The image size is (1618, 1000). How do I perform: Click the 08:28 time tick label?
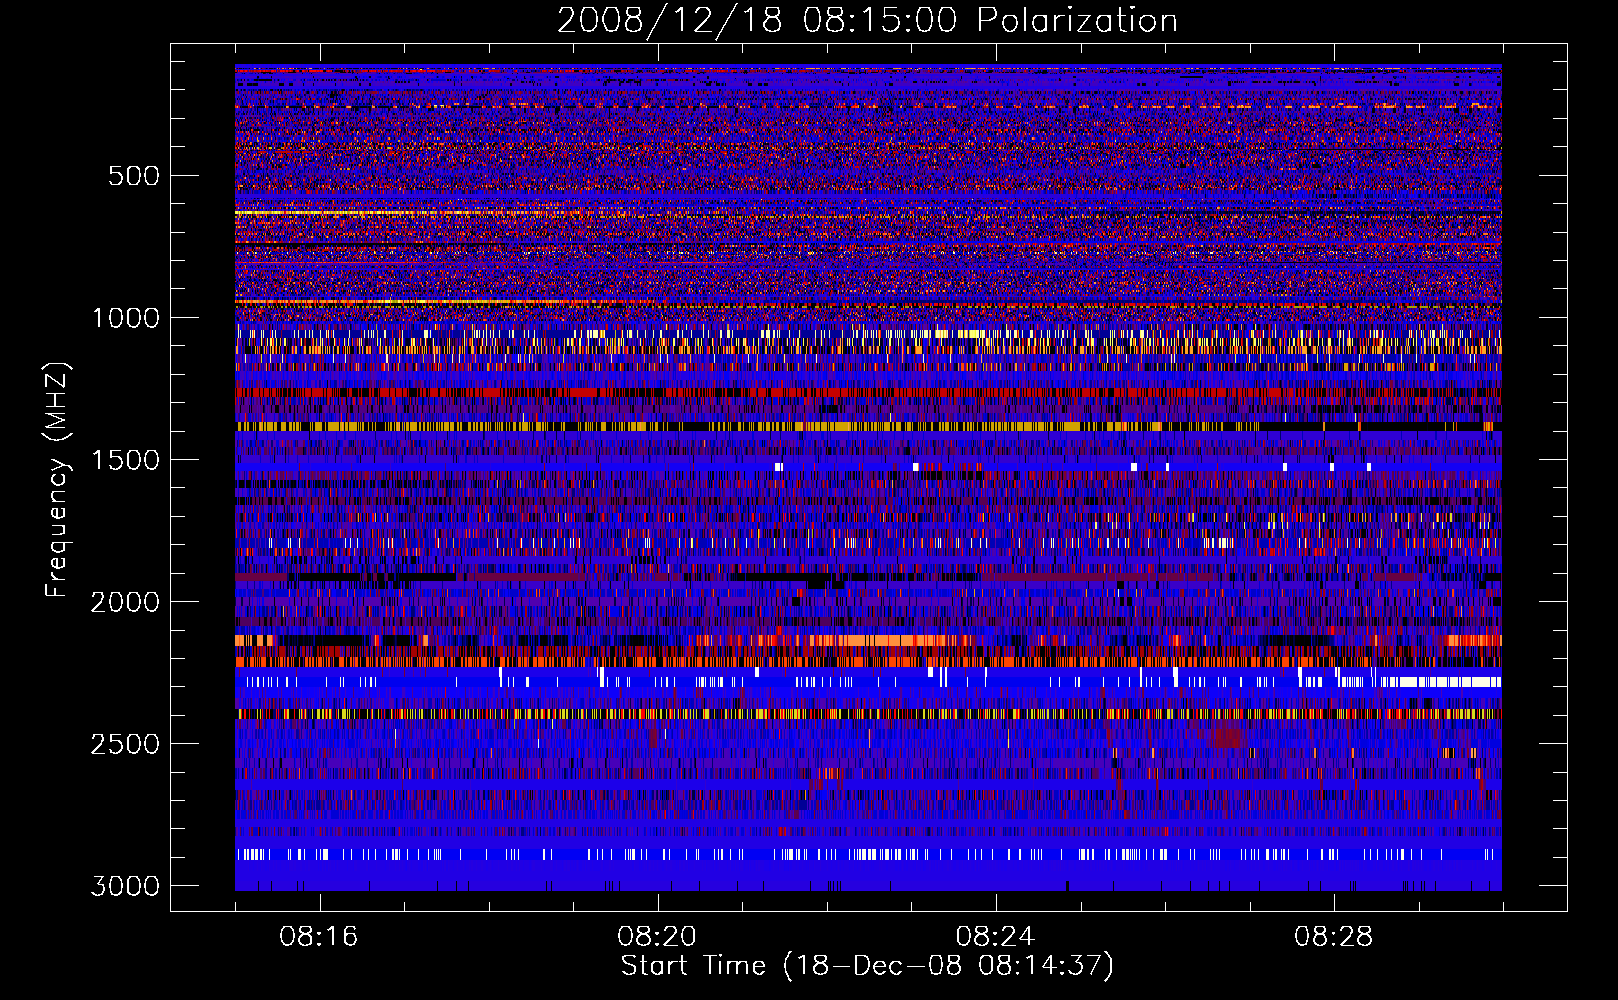[1333, 937]
